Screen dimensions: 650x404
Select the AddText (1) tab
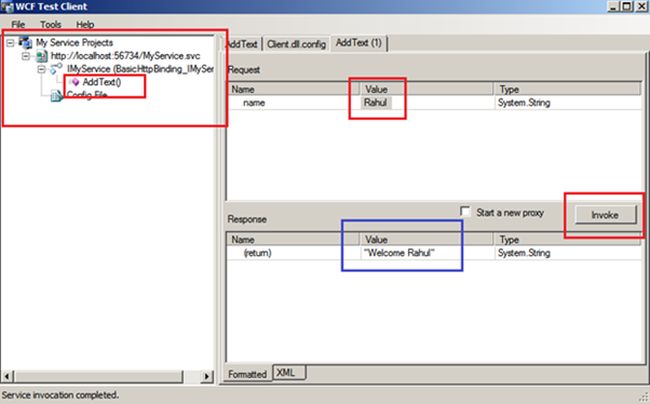(359, 43)
